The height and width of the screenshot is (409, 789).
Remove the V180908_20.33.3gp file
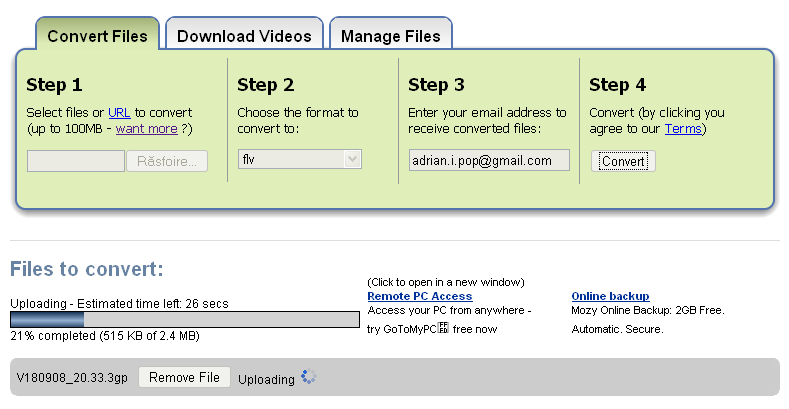pos(184,377)
